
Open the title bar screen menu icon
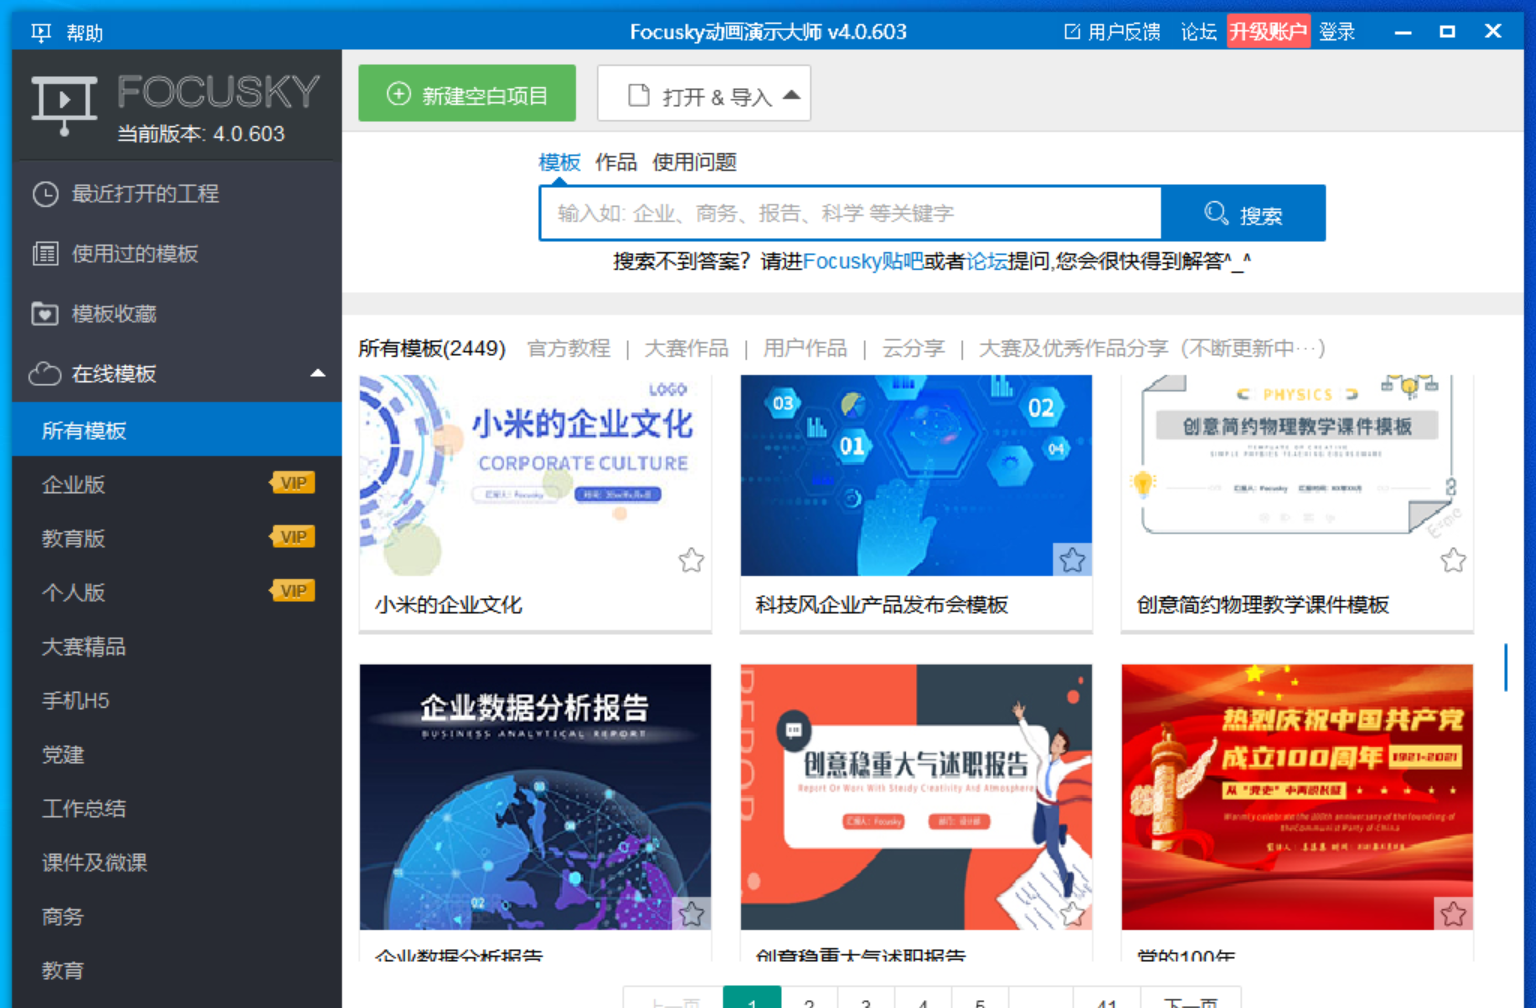point(40,33)
